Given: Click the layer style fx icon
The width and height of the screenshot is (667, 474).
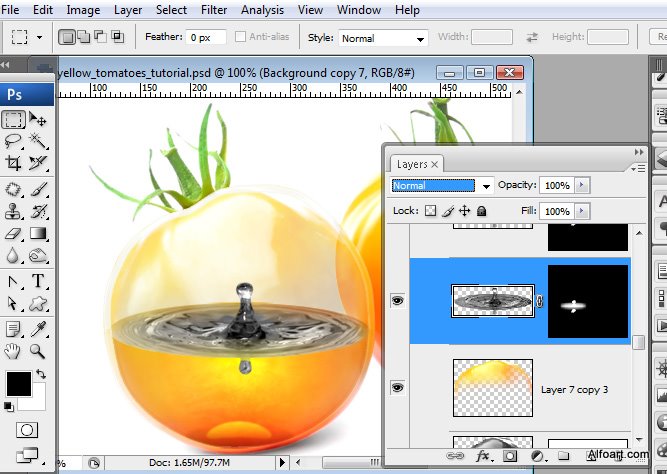Looking at the screenshot, I should (x=483, y=456).
